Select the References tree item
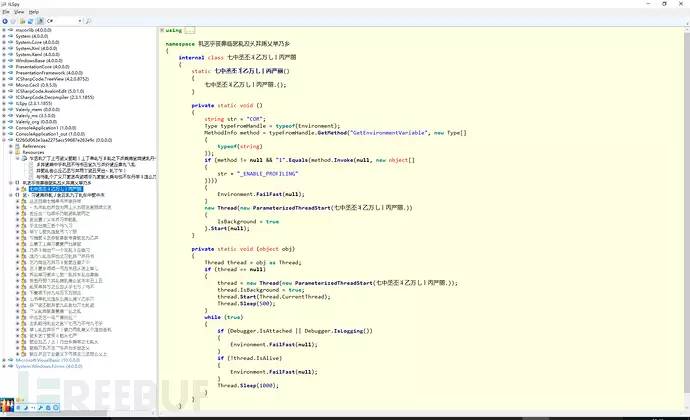This screenshot has height=420, width=690. [x=34, y=146]
